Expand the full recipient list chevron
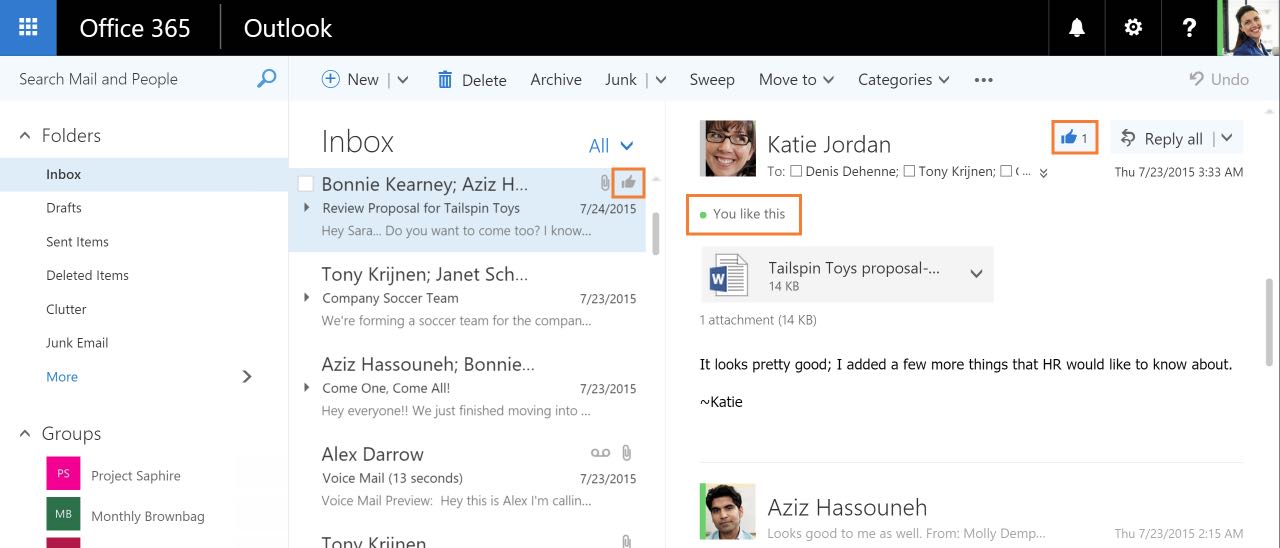The width and height of the screenshot is (1280, 548). [1043, 173]
